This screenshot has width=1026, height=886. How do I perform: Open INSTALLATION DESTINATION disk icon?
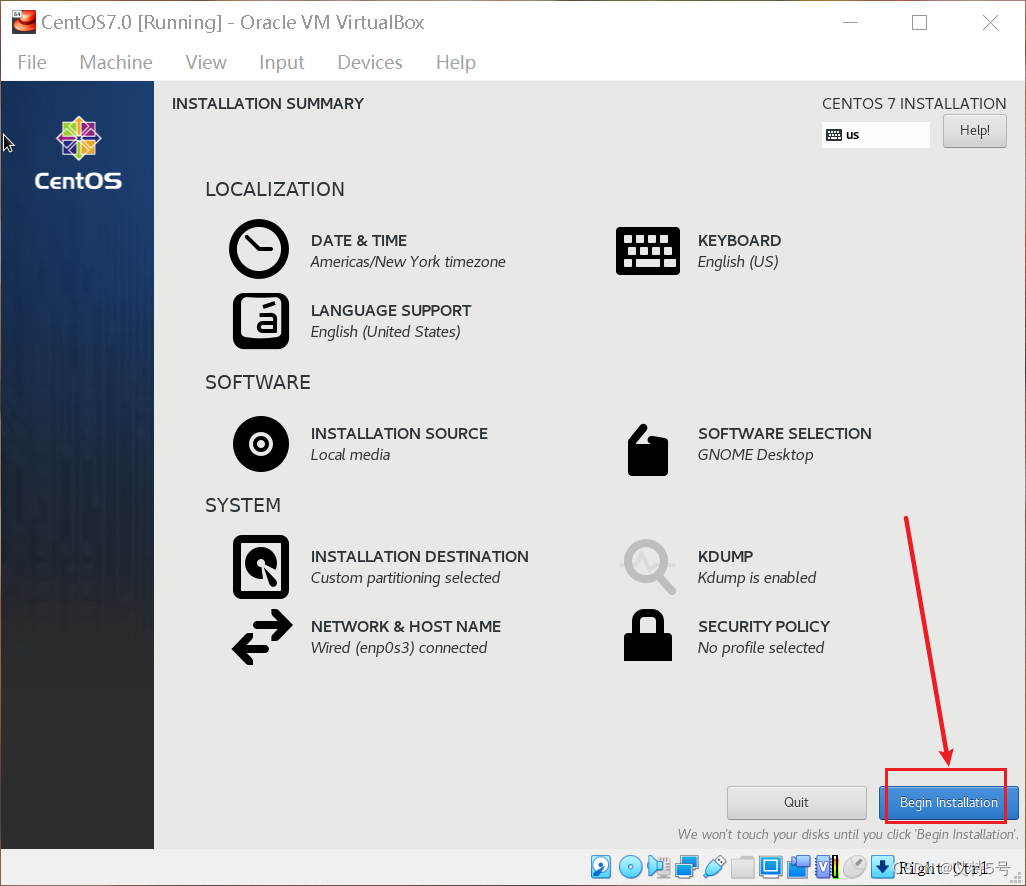click(260, 566)
